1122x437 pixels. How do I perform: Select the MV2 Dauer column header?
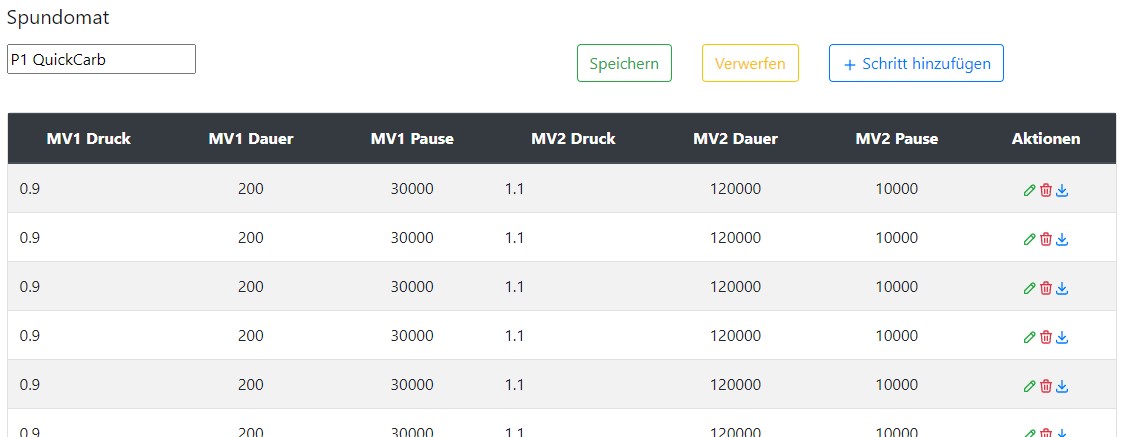point(735,139)
